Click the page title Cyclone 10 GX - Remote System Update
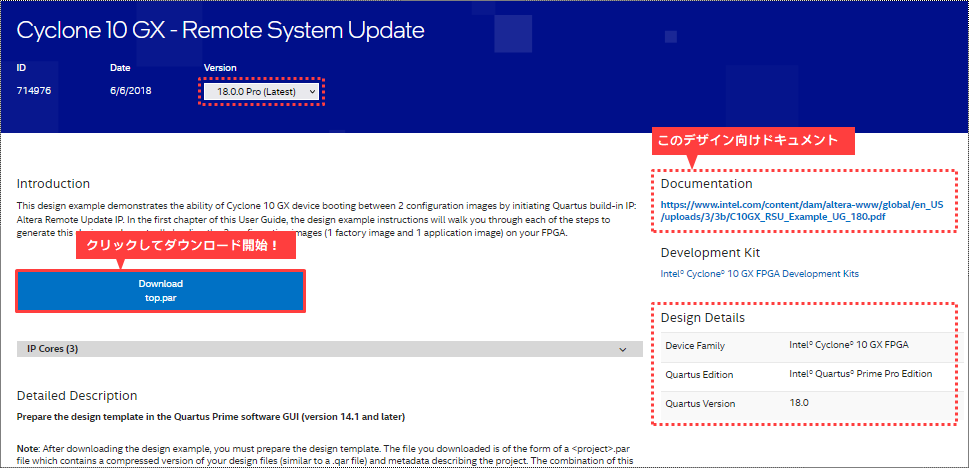Screen dimensions: 969x468 (221, 30)
